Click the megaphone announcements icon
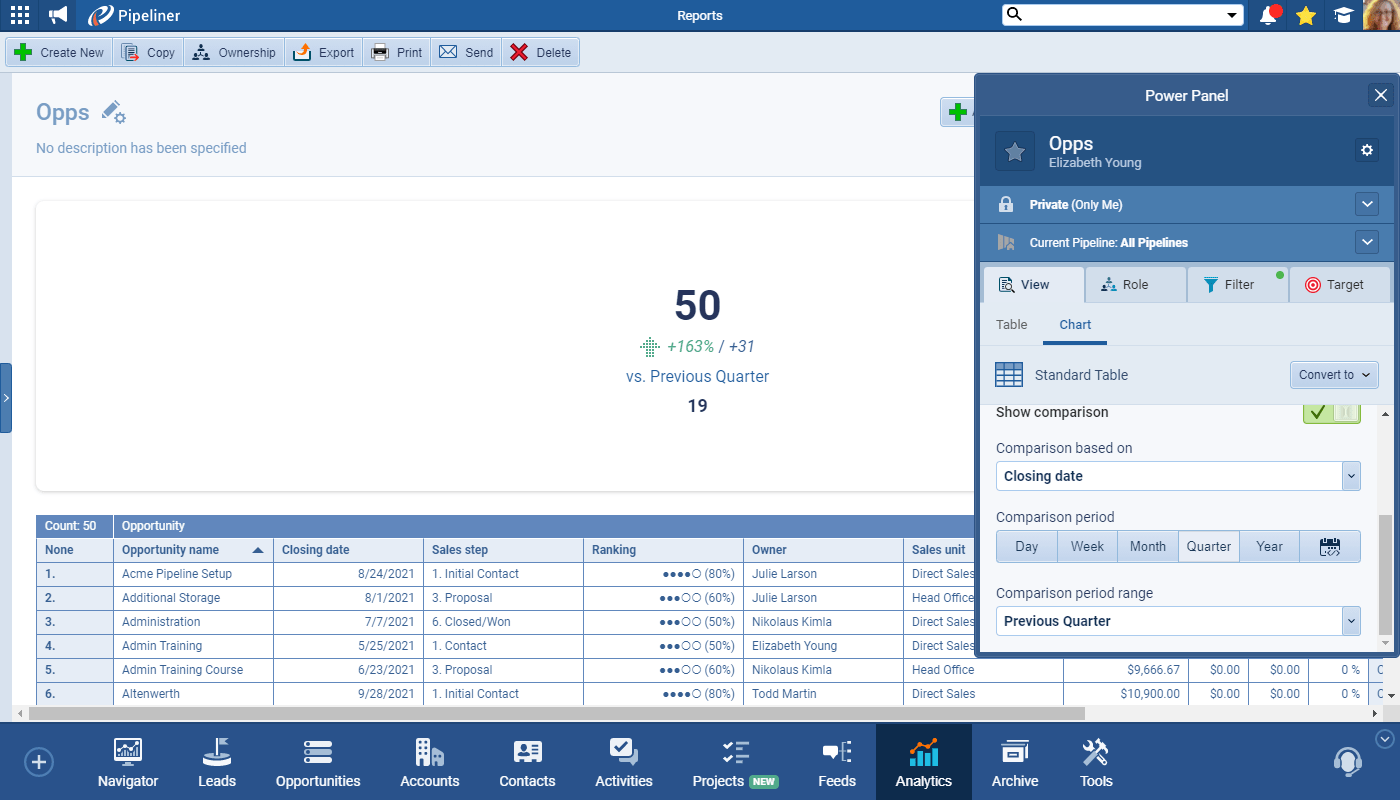 click(x=56, y=15)
